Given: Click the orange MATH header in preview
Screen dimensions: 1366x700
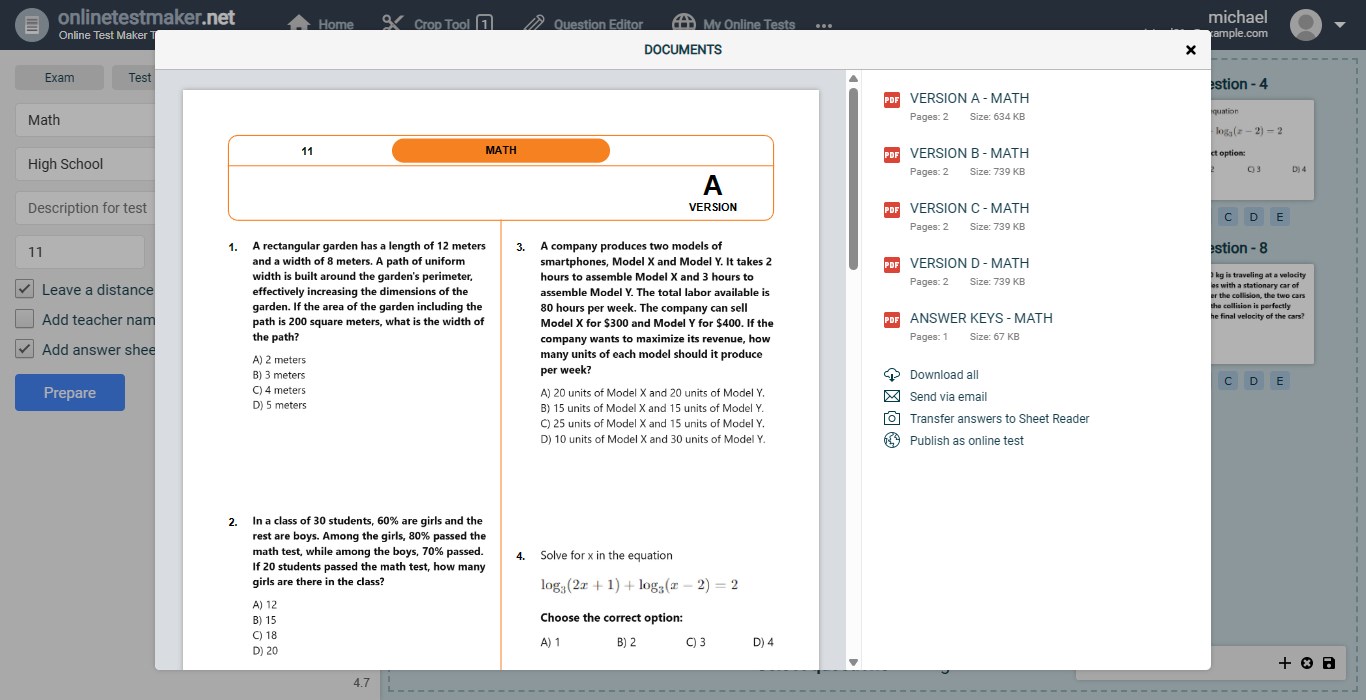Looking at the screenshot, I should coord(501,151).
